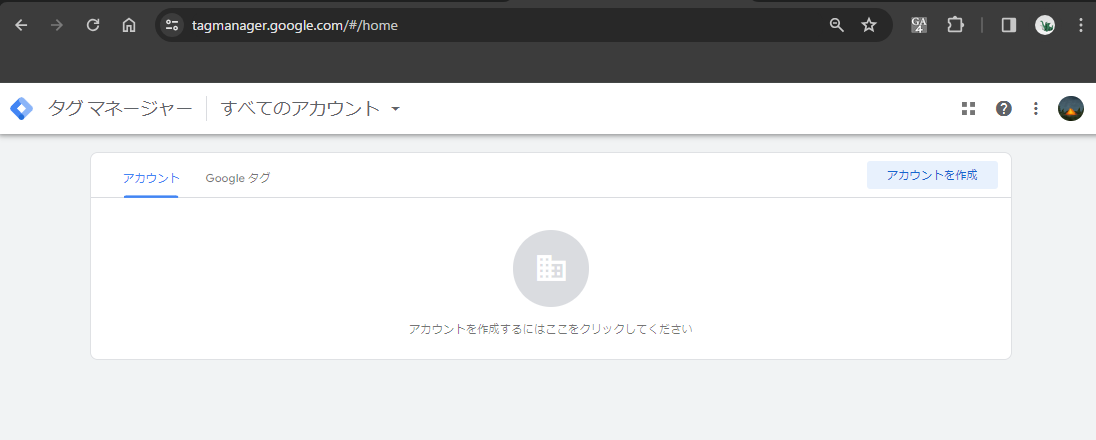Expand the すべてのアカウント account selector
The image size is (1096, 440).
(310, 108)
